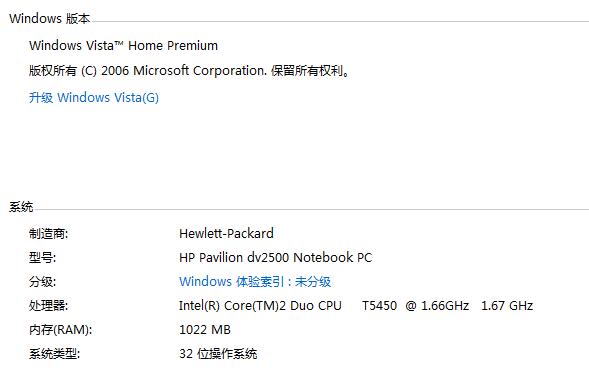Click the 系统 section heading
The width and height of the screenshot is (589, 380).
click(21, 207)
